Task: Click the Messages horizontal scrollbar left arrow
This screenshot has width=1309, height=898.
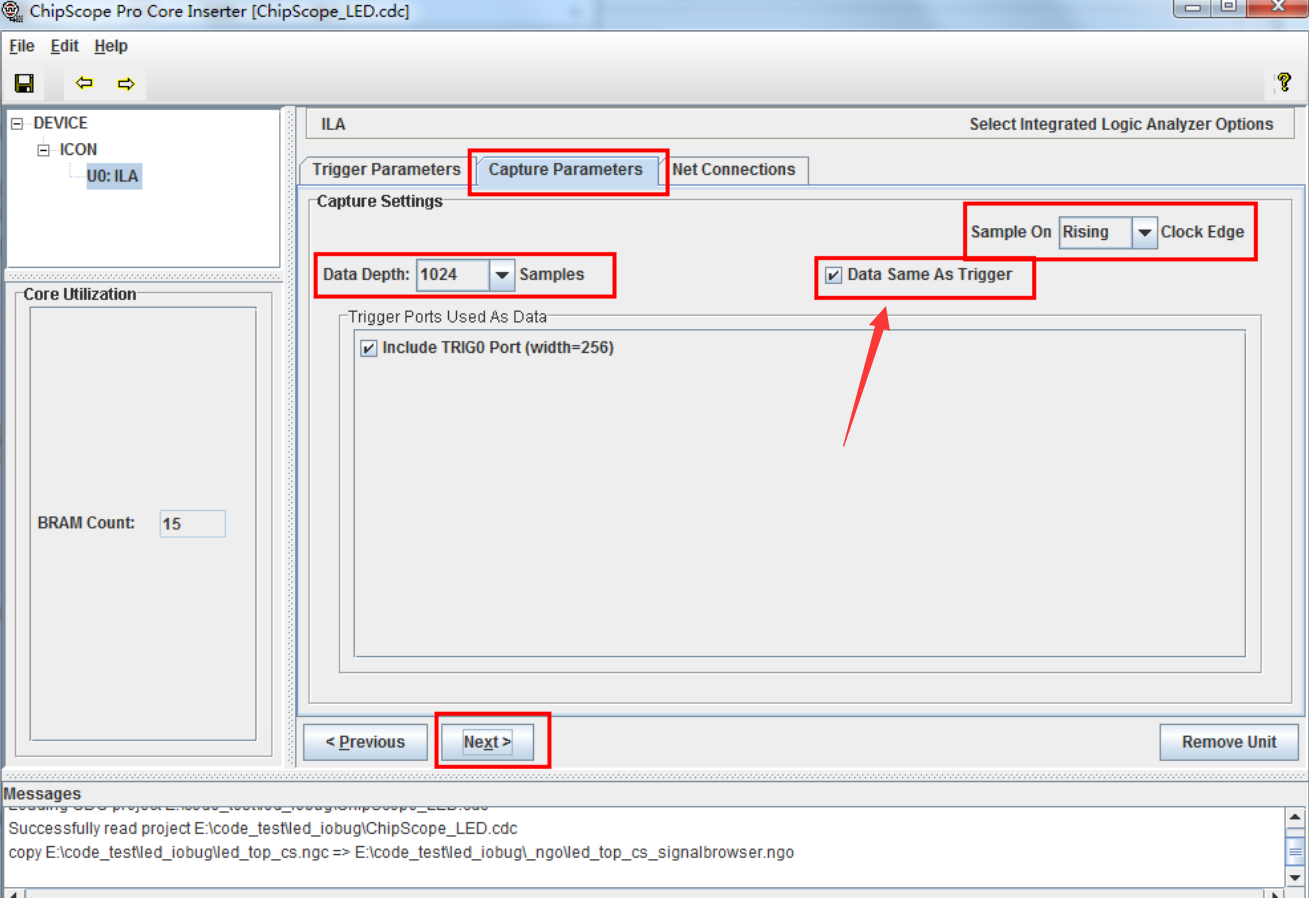Action: click(x=13, y=892)
